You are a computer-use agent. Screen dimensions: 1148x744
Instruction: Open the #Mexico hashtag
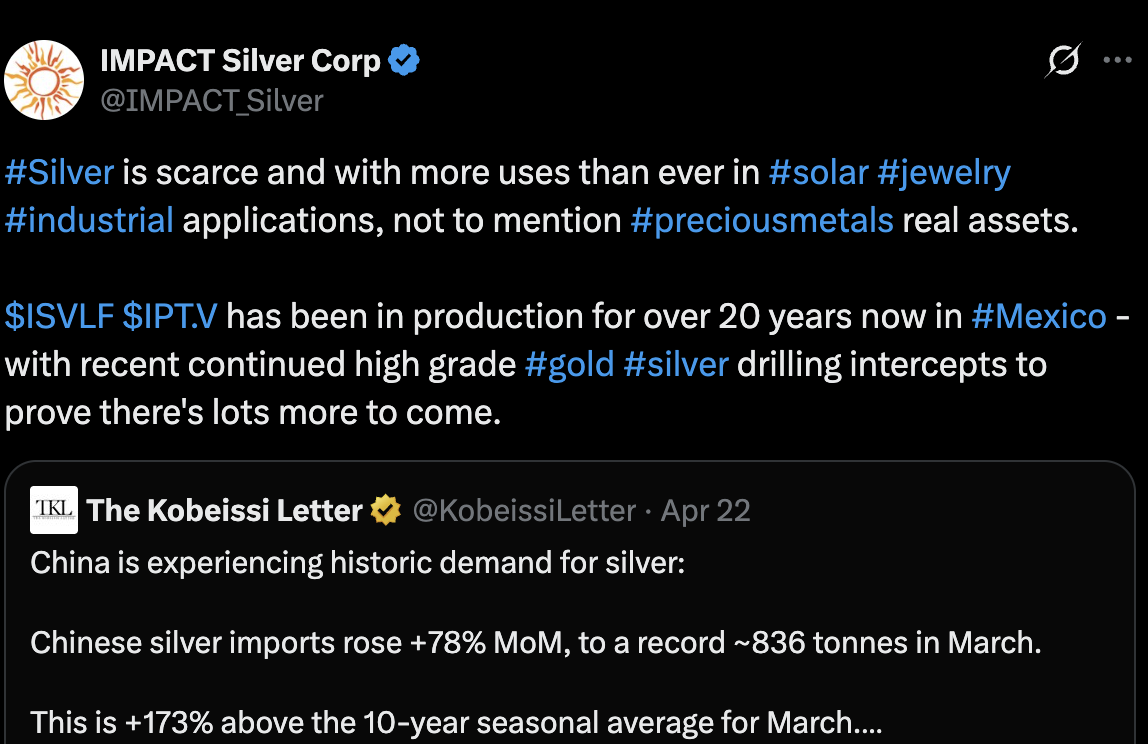(1038, 317)
